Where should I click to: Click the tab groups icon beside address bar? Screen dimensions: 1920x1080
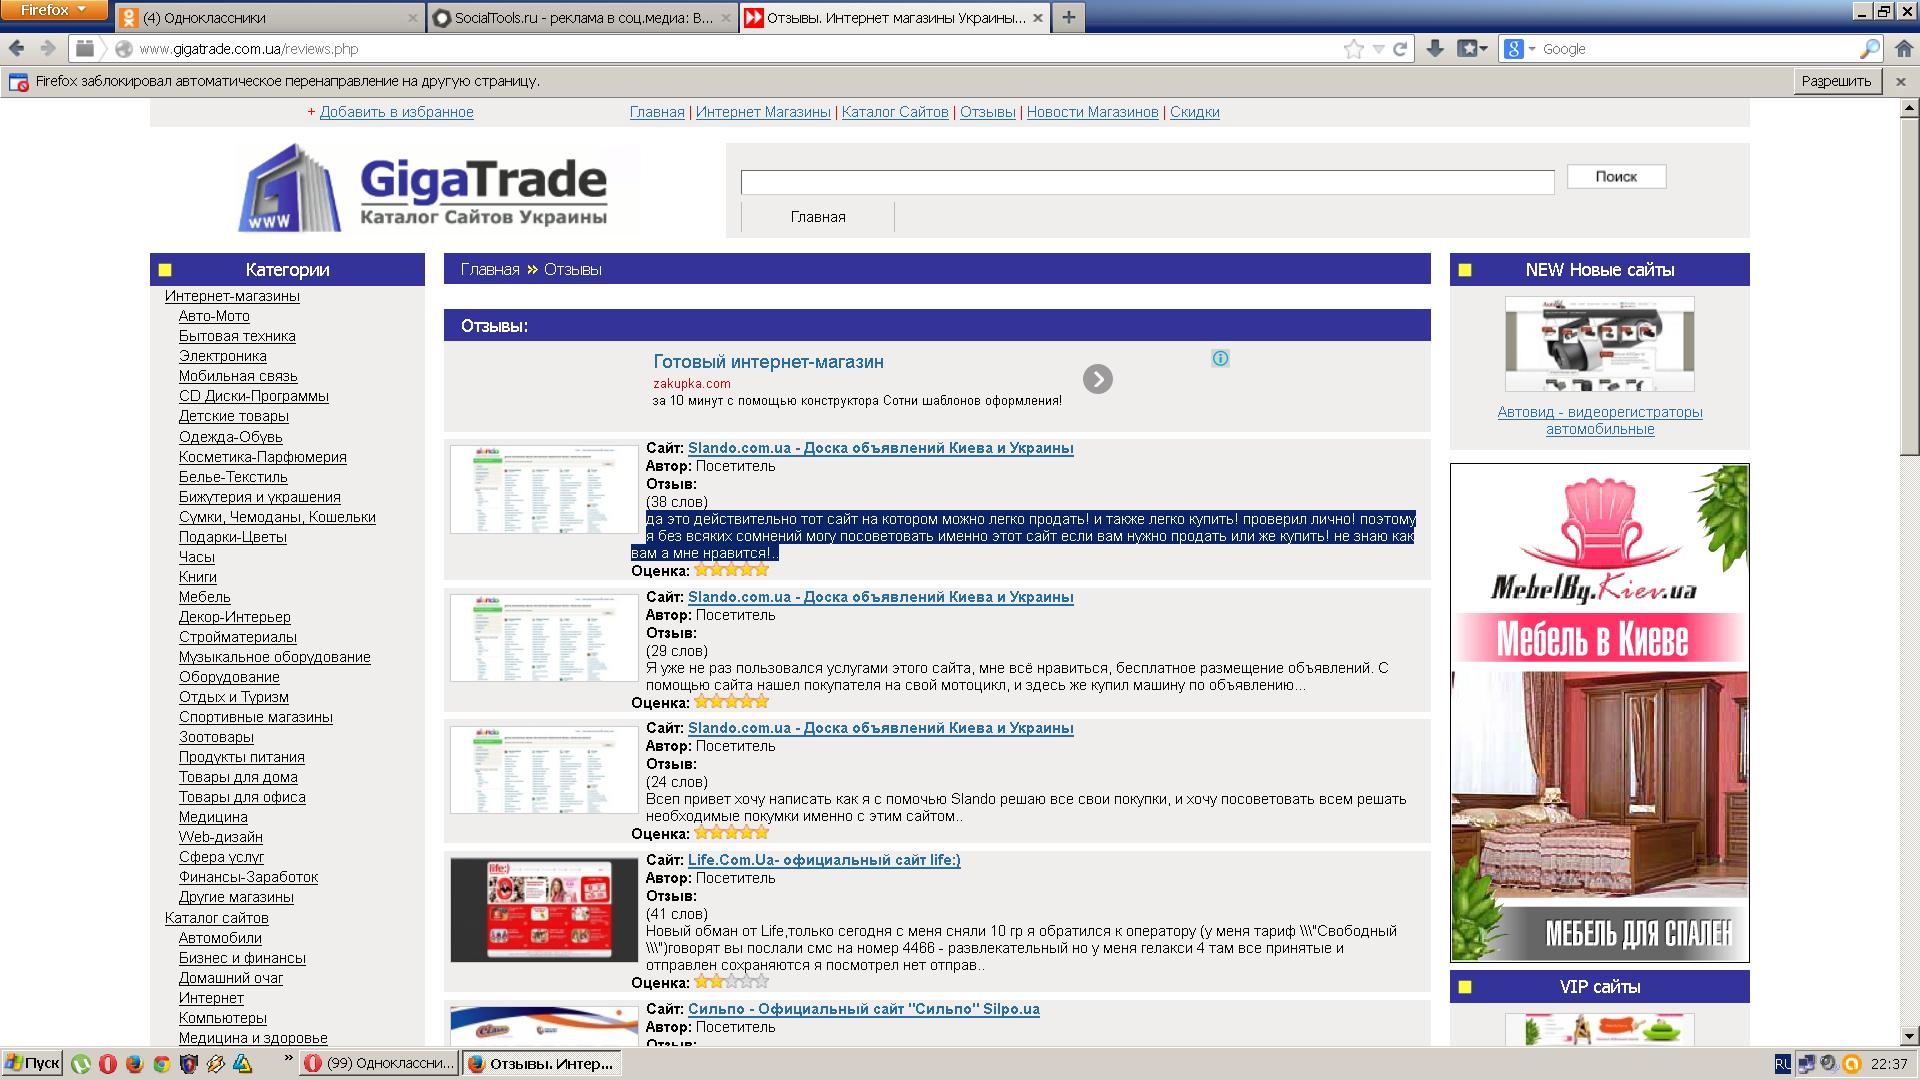point(85,48)
